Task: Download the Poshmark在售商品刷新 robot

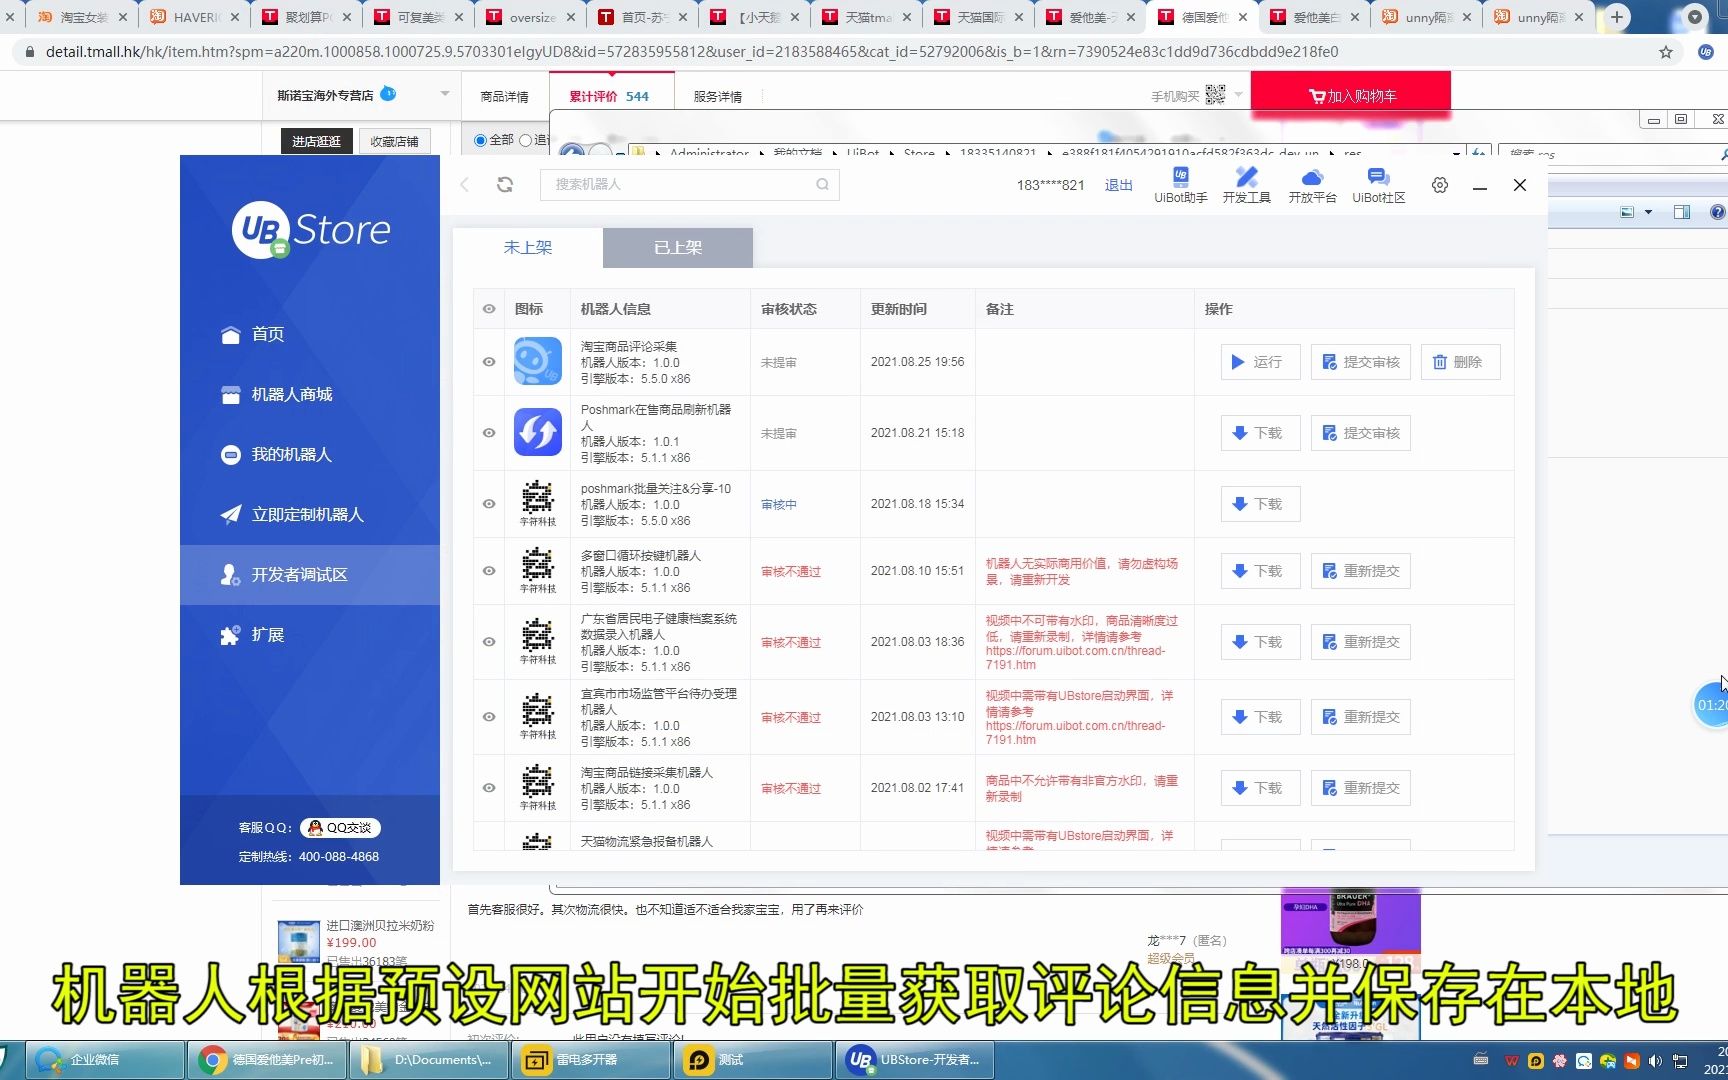Action: click(x=1260, y=433)
